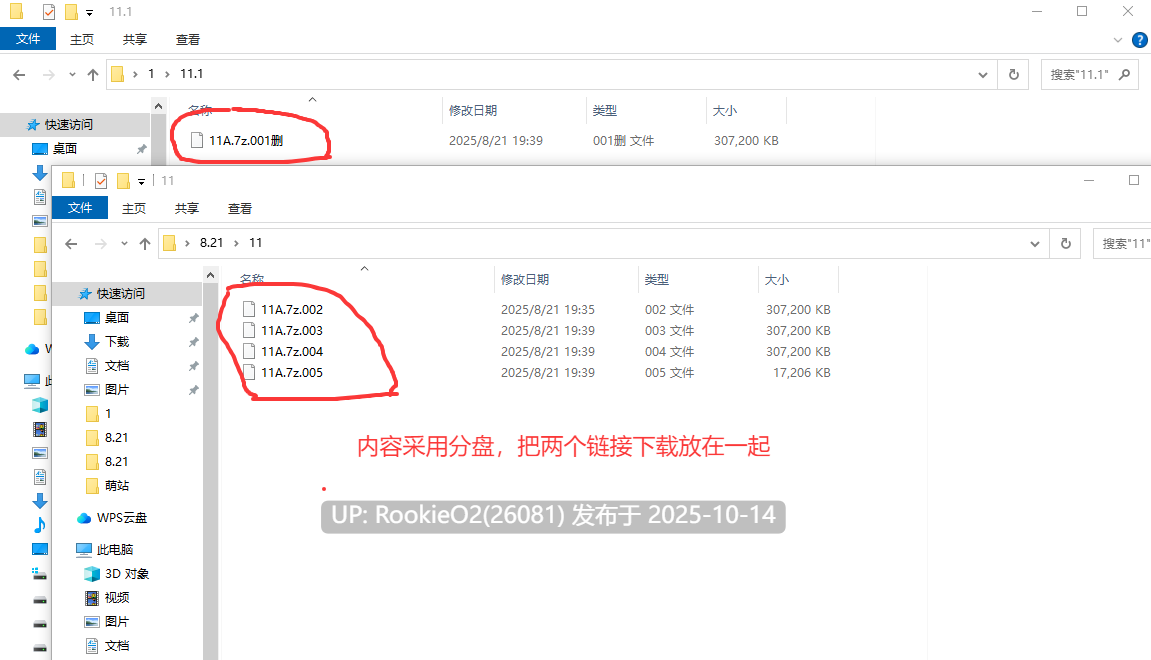The image size is (1151, 660).
Task: Open 文件 tab in the 11.1 window
Action: click(28, 39)
